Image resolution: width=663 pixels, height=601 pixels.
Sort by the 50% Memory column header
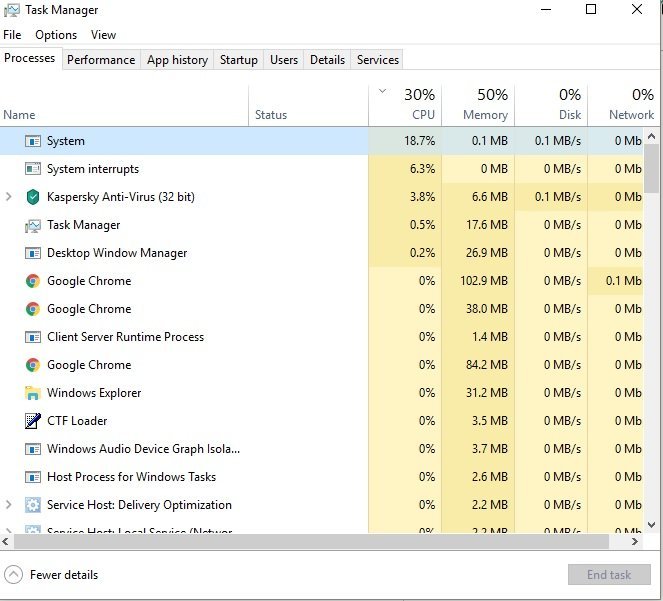pyautogui.click(x=478, y=106)
